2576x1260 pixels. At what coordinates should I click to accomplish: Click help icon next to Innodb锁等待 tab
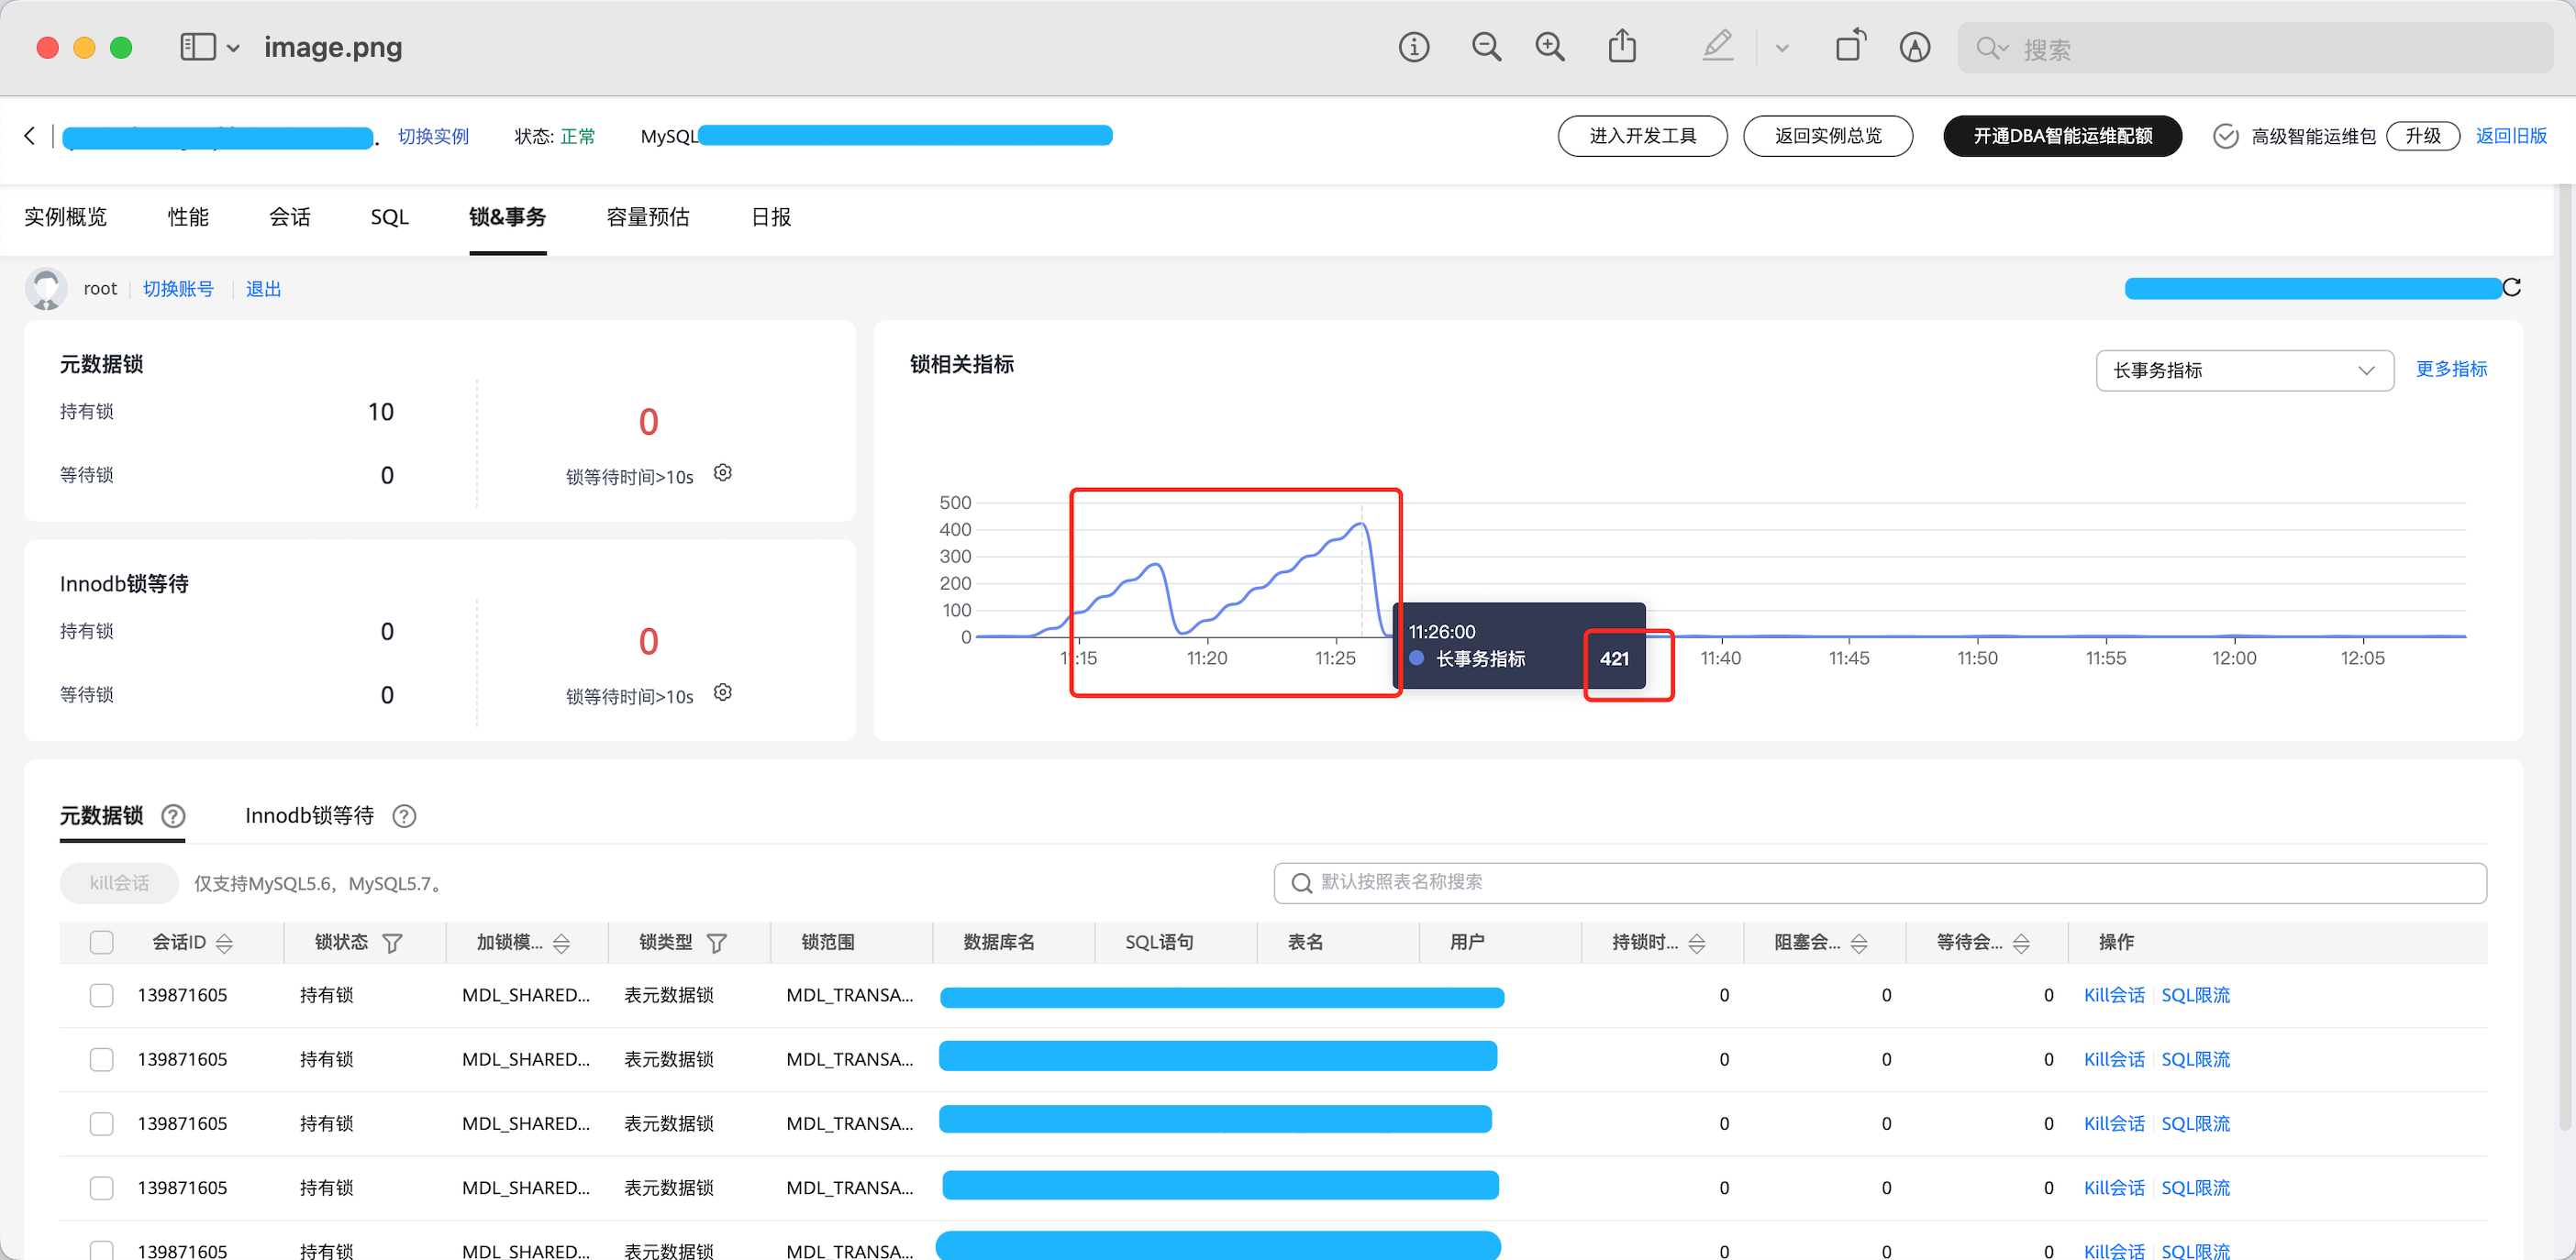click(404, 816)
